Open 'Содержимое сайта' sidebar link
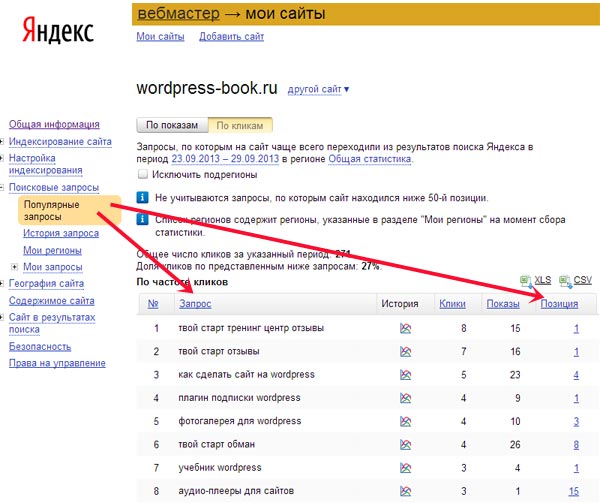 click(52, 301)
